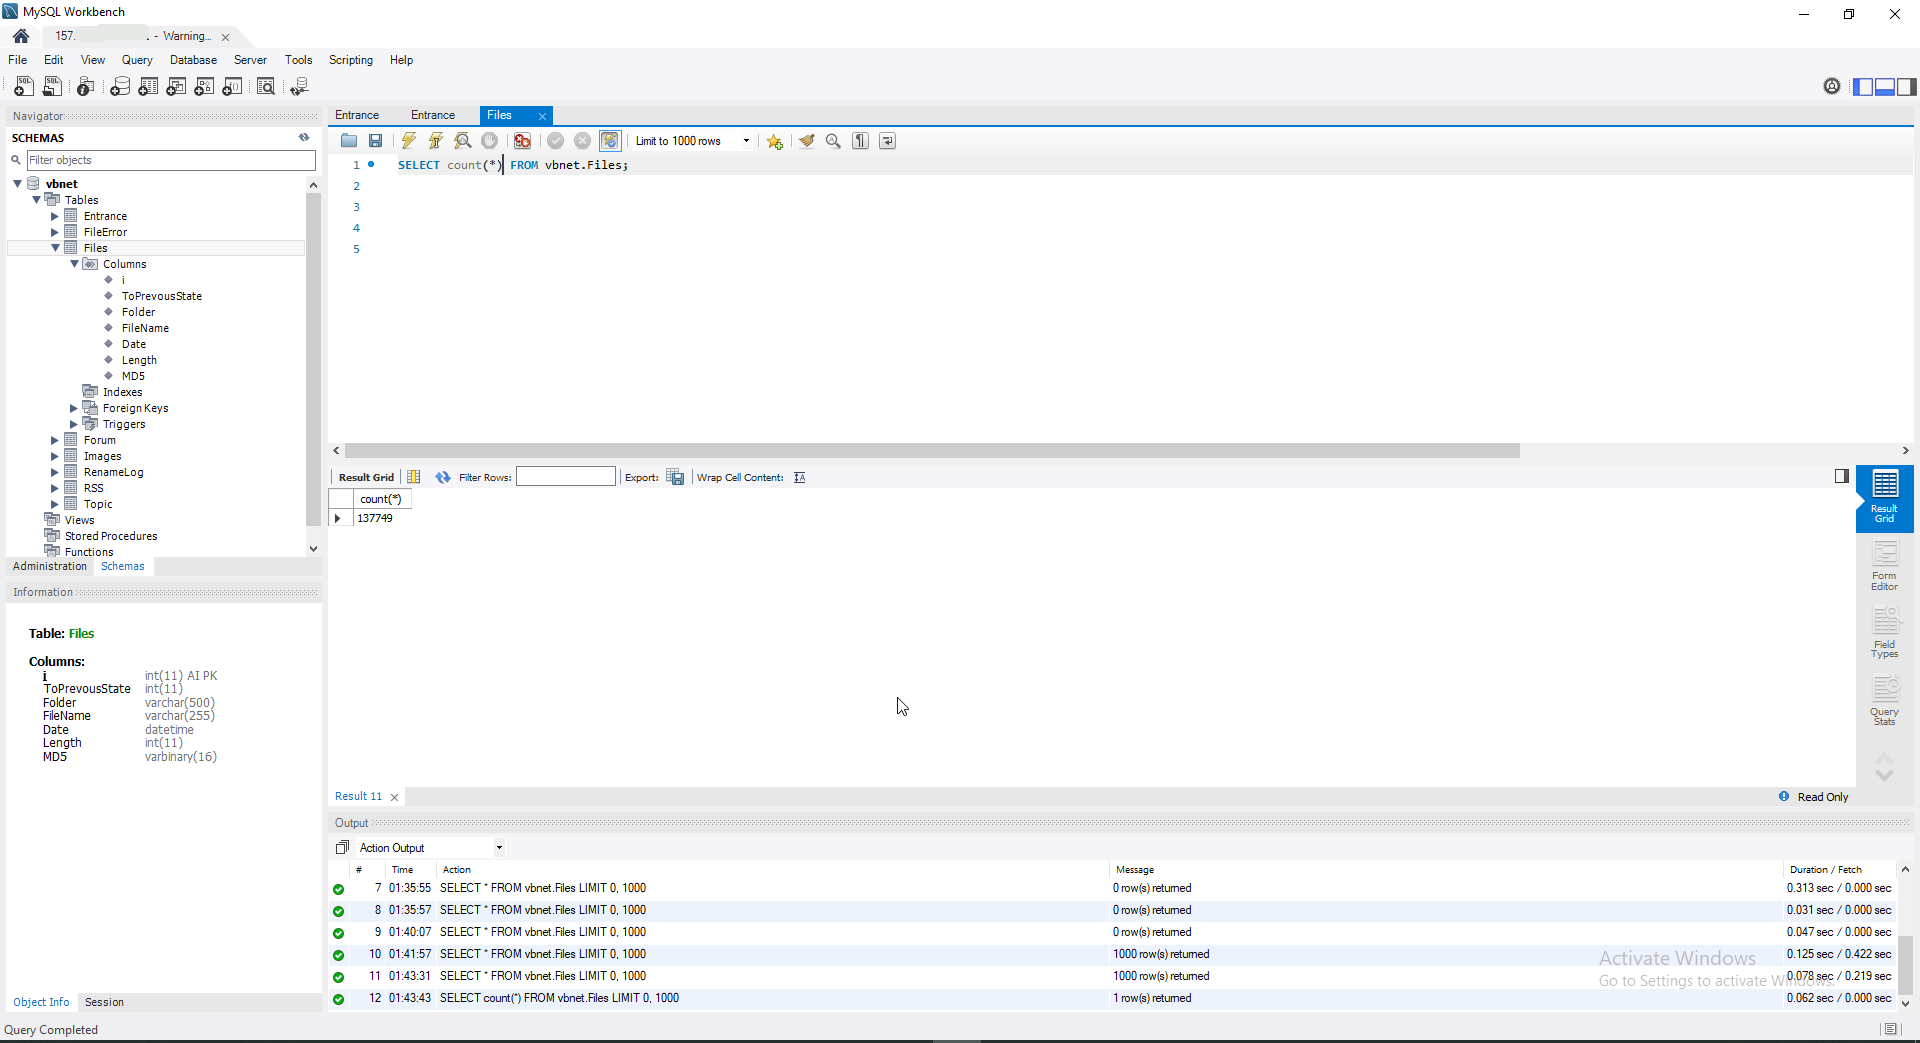Toggle the right sidebar panel visibility
Image resolution: width=1920 pixels, height=1043 pixels.
[x=1907, y=87]
